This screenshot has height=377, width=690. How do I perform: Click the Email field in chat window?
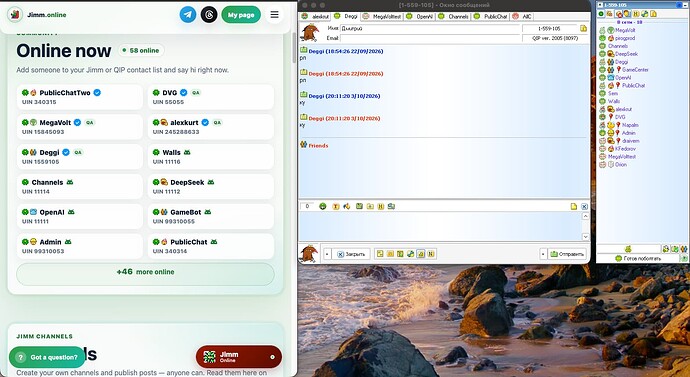click(430, 38)
